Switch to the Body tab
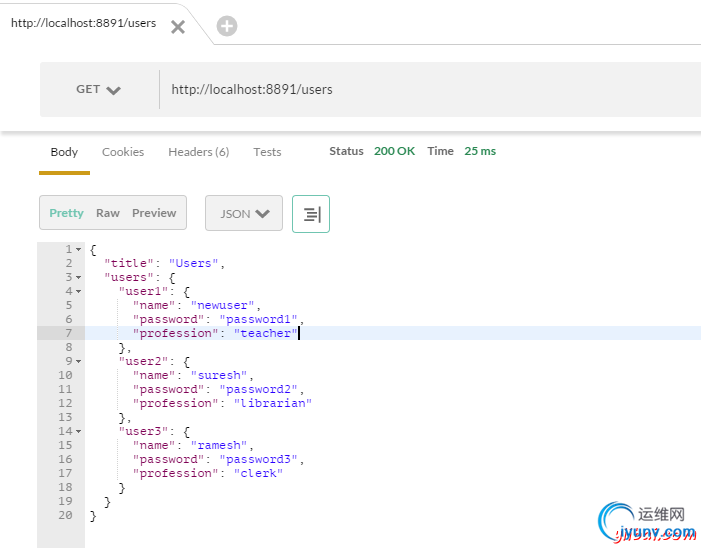 (64, 152)
